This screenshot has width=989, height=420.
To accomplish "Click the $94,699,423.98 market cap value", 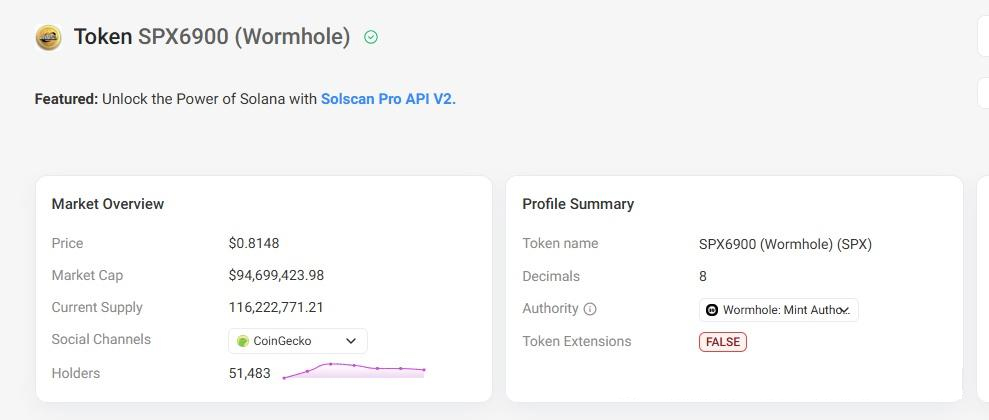I will (x=276, y=275).
